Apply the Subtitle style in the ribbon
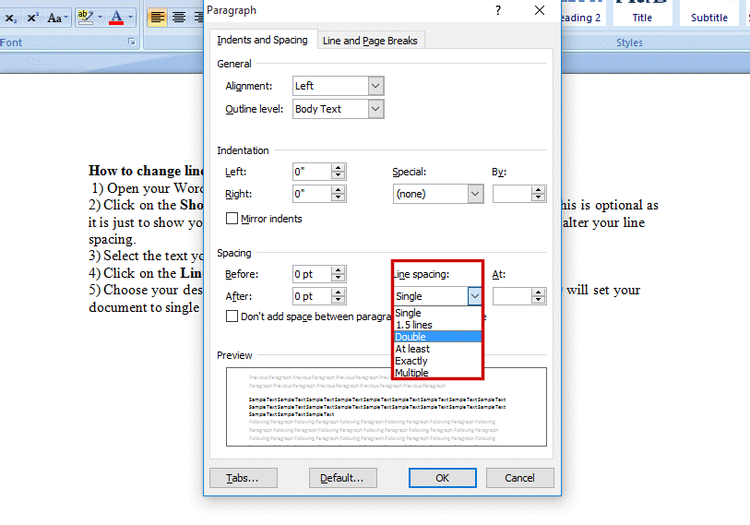The height and width of the screenshot is (525, 750). [x=709, y=13]
